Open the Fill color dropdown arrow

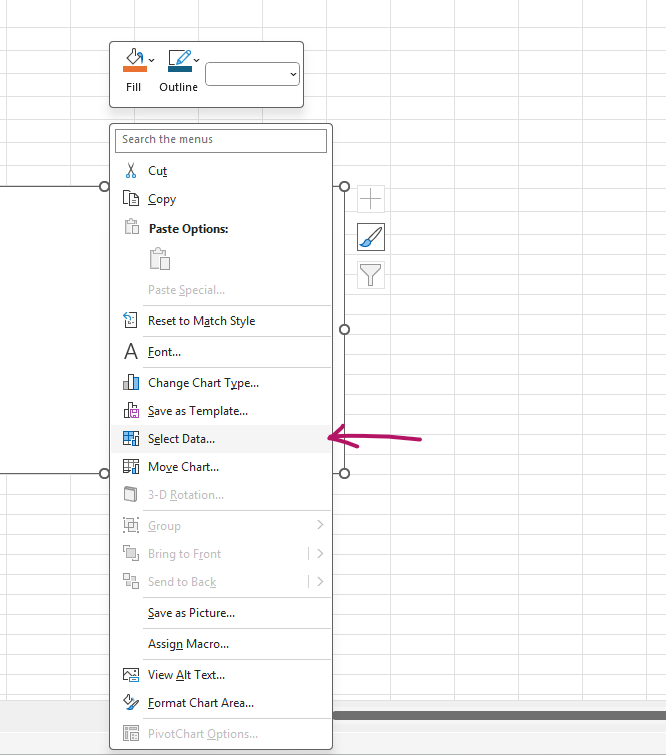[x=152, y=60]
